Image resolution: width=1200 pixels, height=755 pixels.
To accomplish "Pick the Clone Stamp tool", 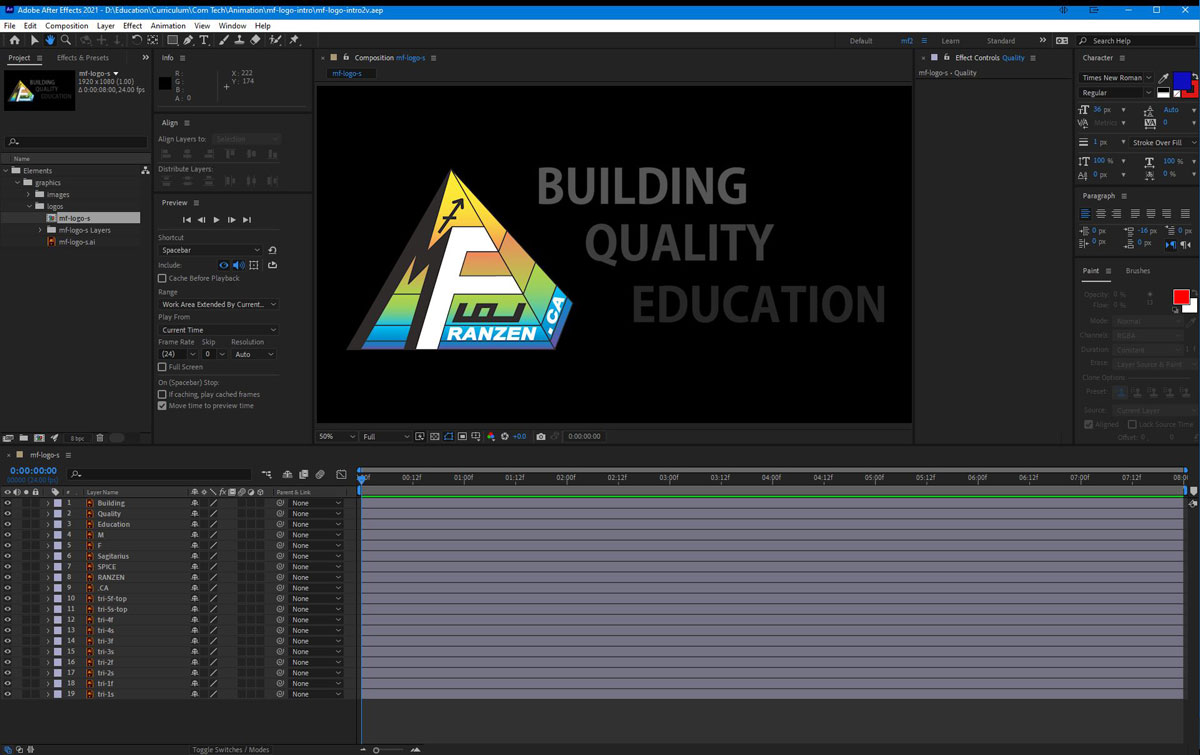I will click(x=239, y=40).
